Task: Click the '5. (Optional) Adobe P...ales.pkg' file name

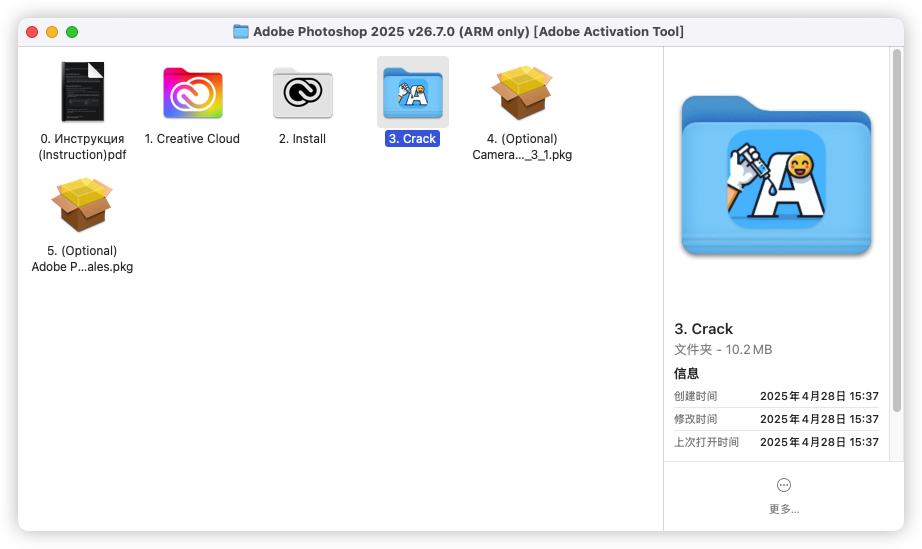Action: 82,259
